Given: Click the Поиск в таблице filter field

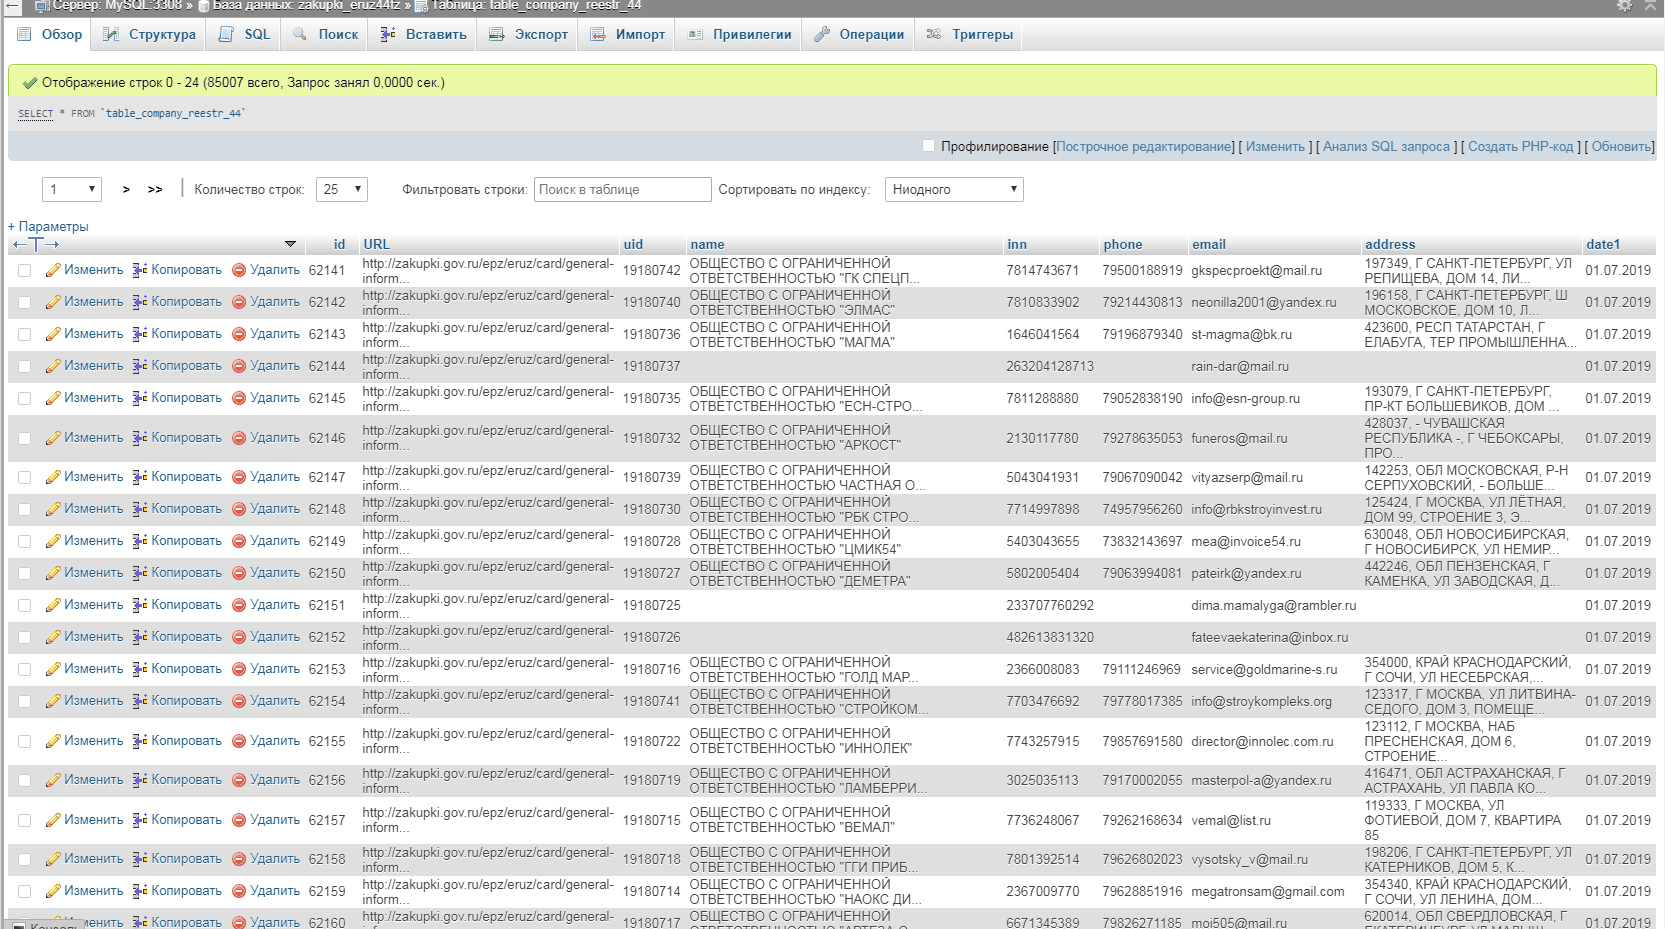Looking at the screenshot, I should tap(622, 189).
